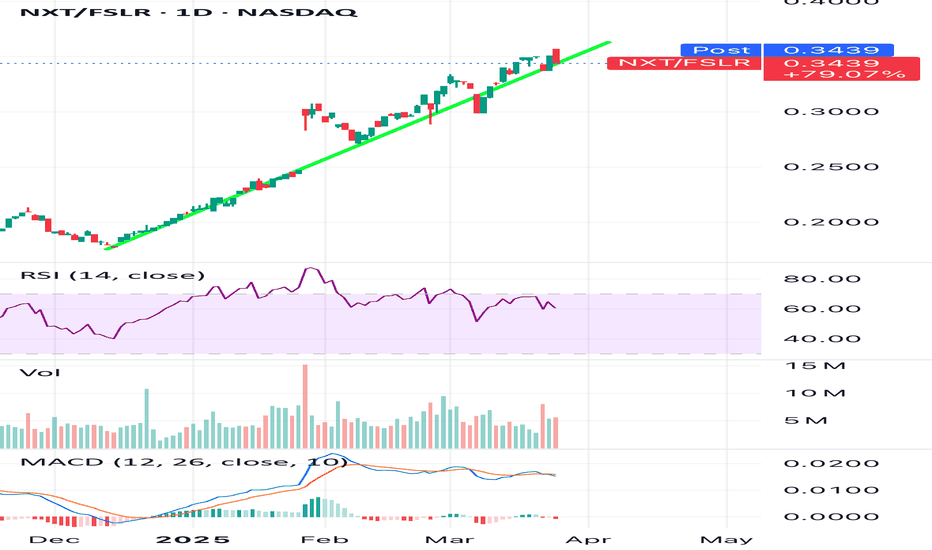Image resolution: width=932 pixels, height=550 pixels.
Task: Click the 0.0200 MACD axis value
Action: (x=831, y=464)
